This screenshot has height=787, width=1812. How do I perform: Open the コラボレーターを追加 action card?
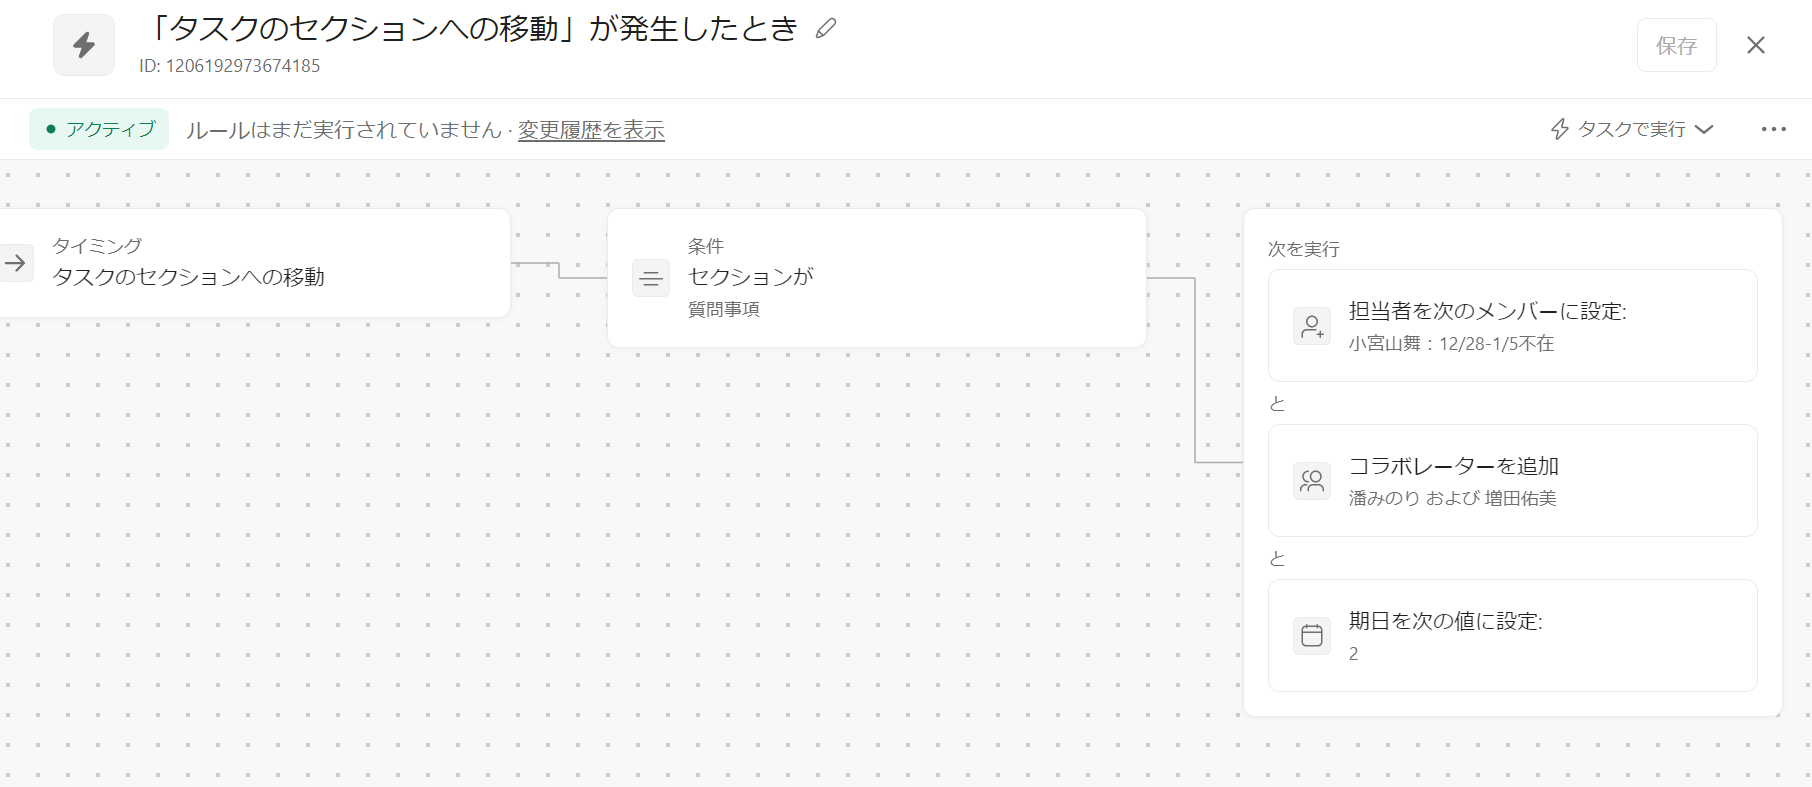pos(1512,481)
